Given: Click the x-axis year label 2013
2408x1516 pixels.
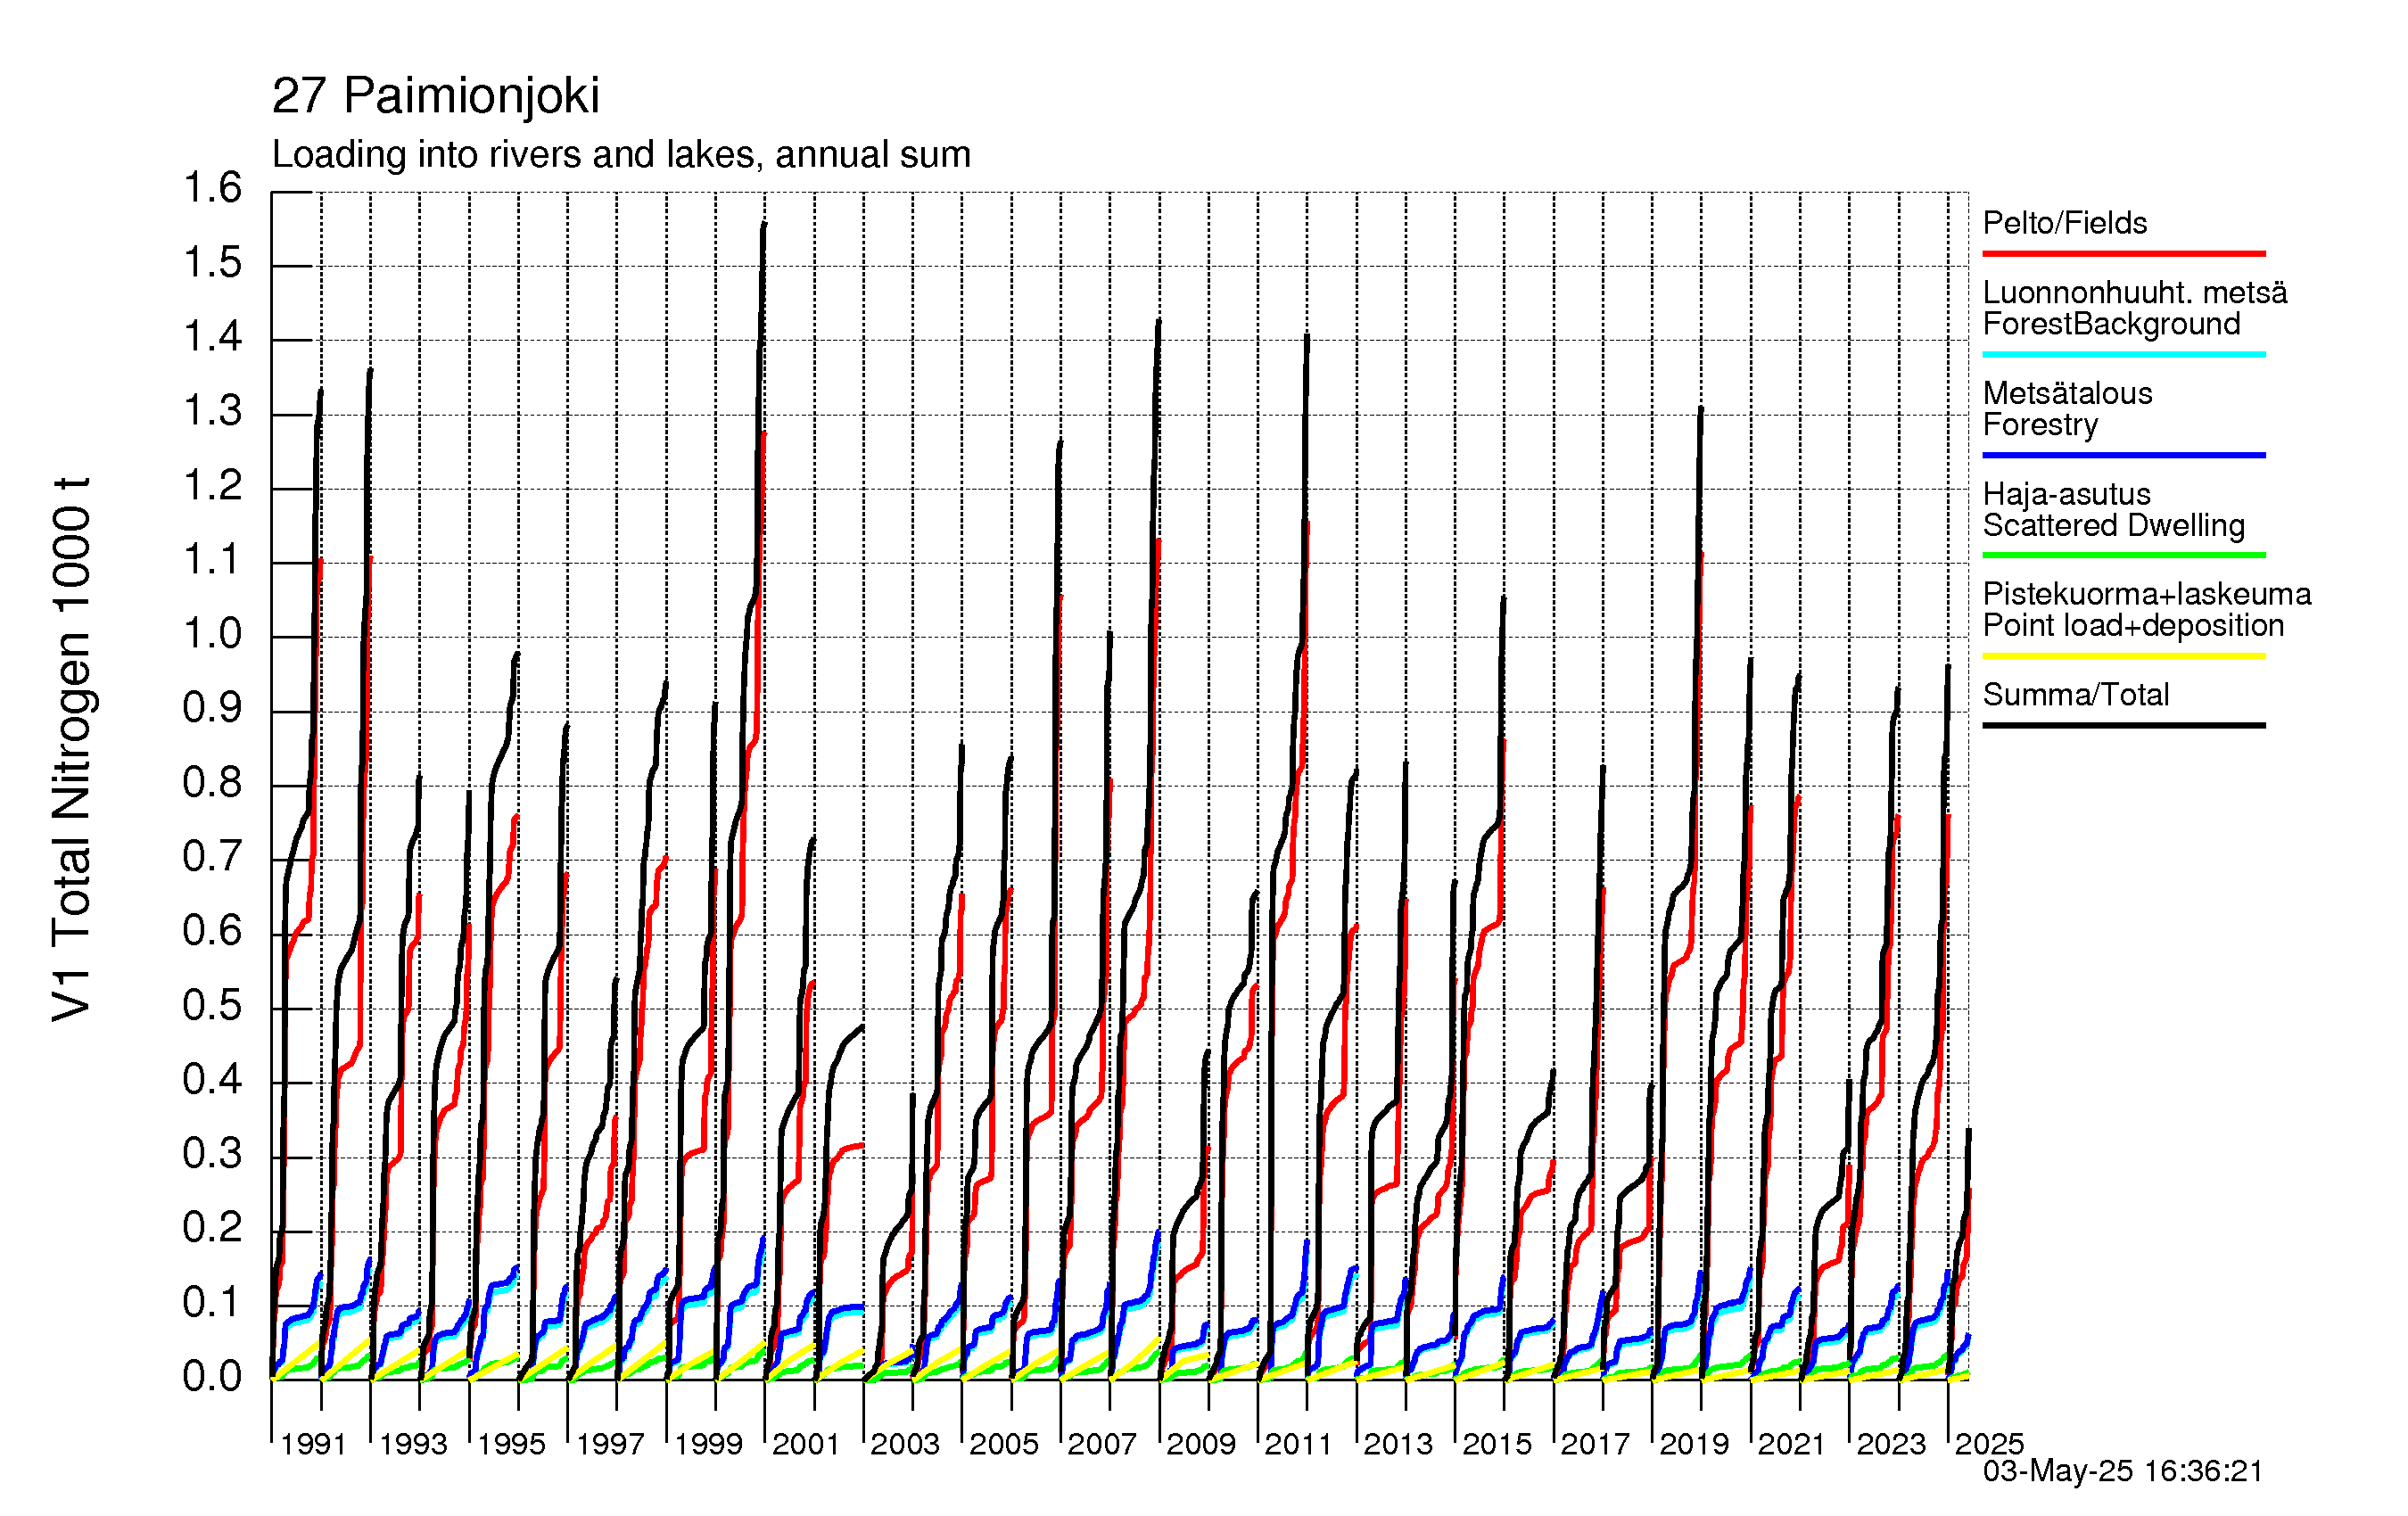Looking at the screenshot, I should [1398, 1444].
